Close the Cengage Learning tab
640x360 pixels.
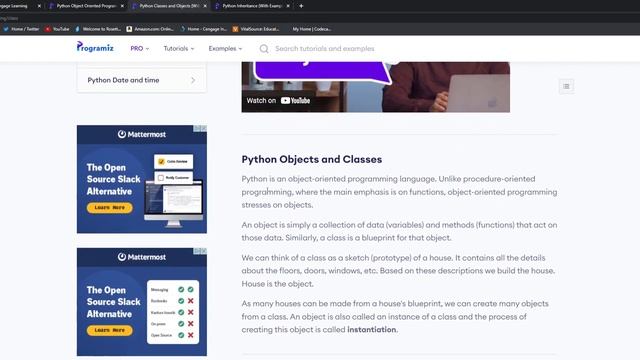pyautogui.click(x=39, y=6)
